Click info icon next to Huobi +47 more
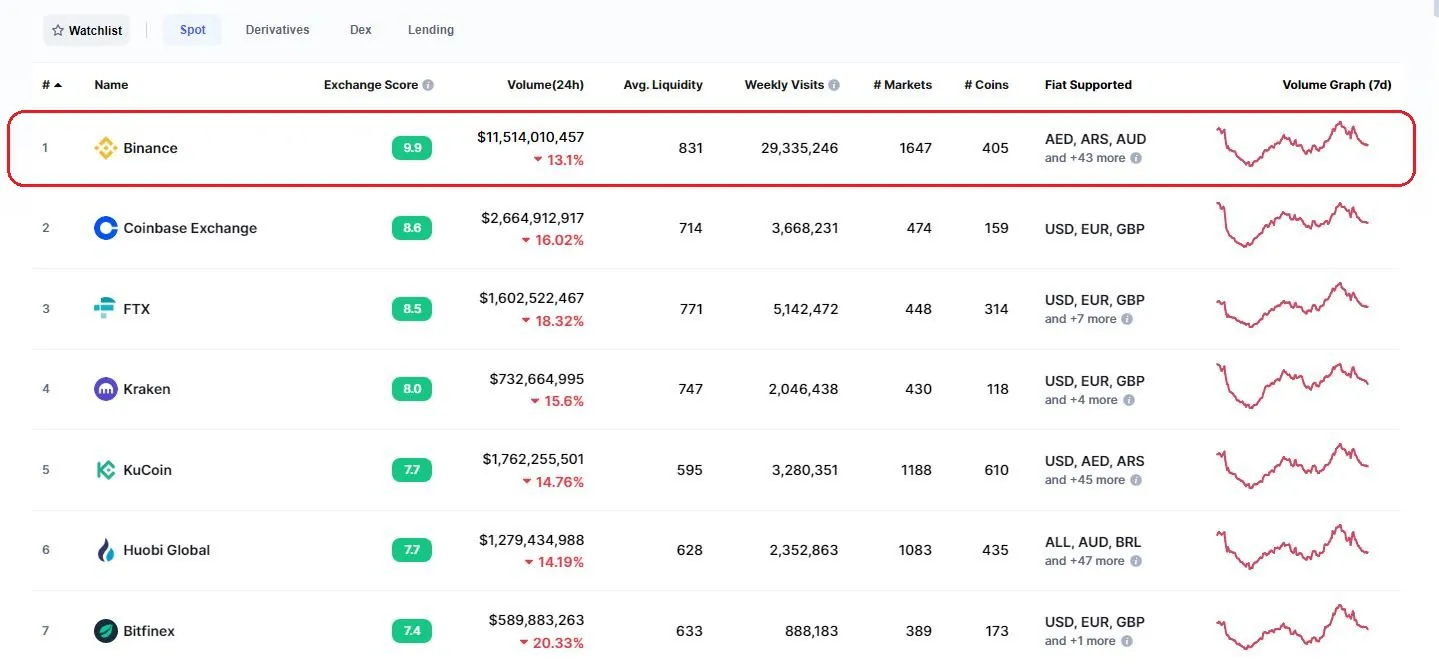 [1136, 561]
